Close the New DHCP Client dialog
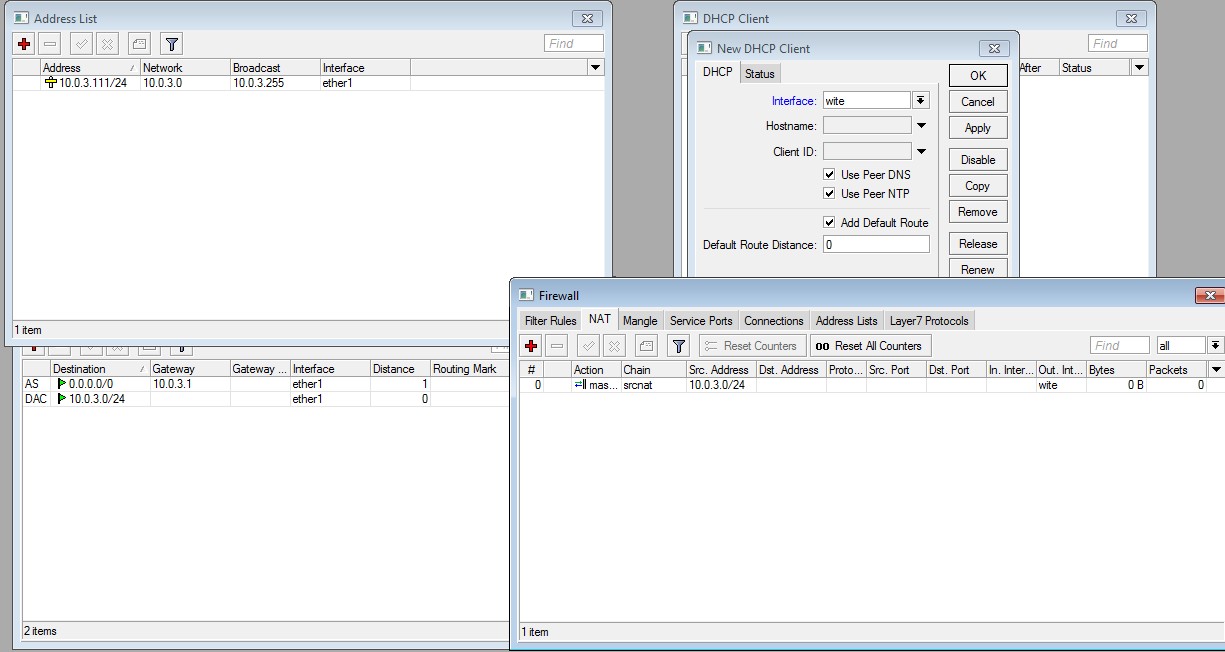Viewport: 1225px width, 652px height. (993, 48)
